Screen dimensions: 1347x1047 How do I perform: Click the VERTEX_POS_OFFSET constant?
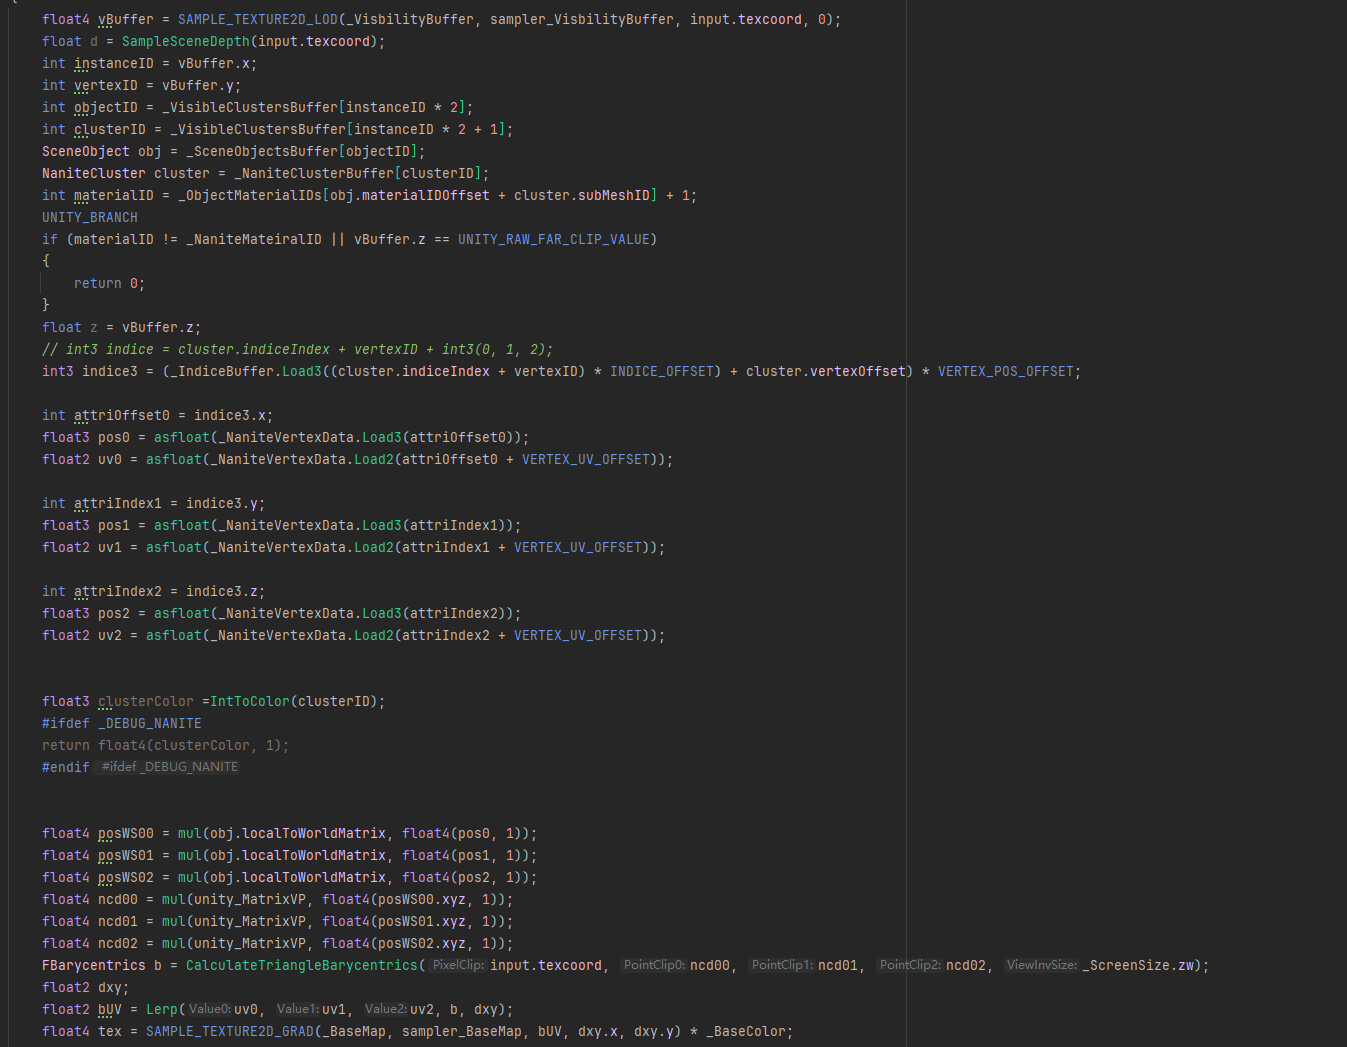pos(1005,371)
